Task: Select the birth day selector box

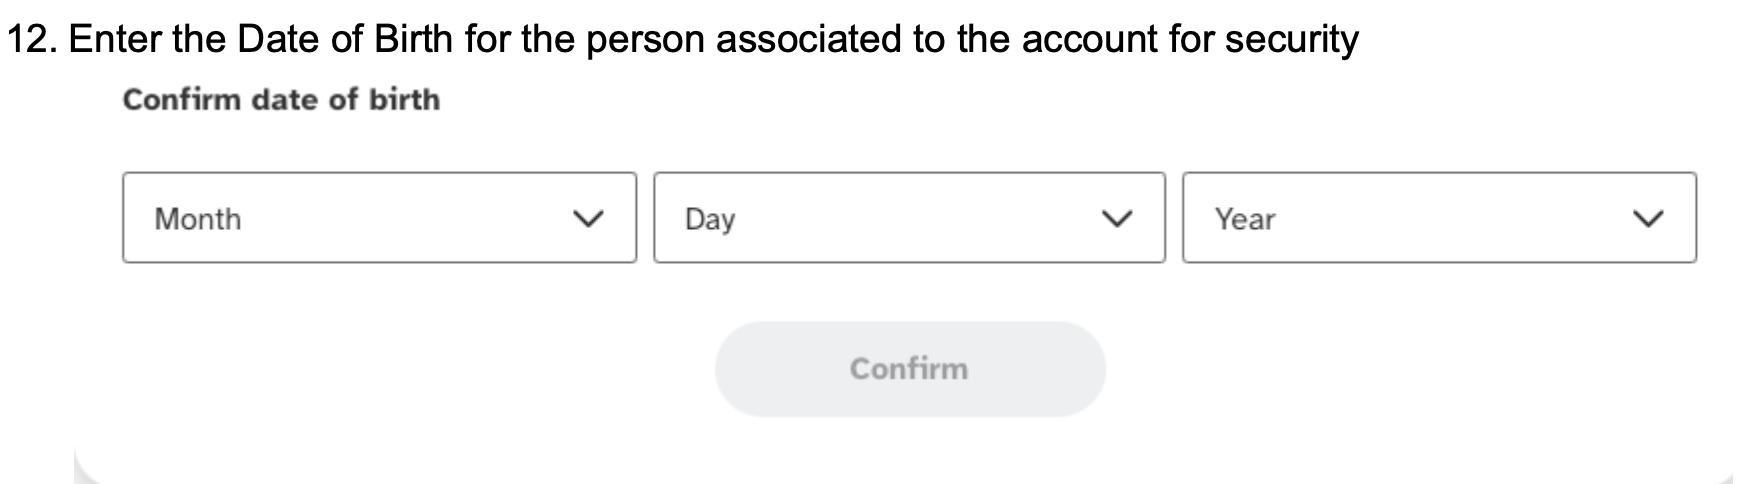Action: click(908, 218)
